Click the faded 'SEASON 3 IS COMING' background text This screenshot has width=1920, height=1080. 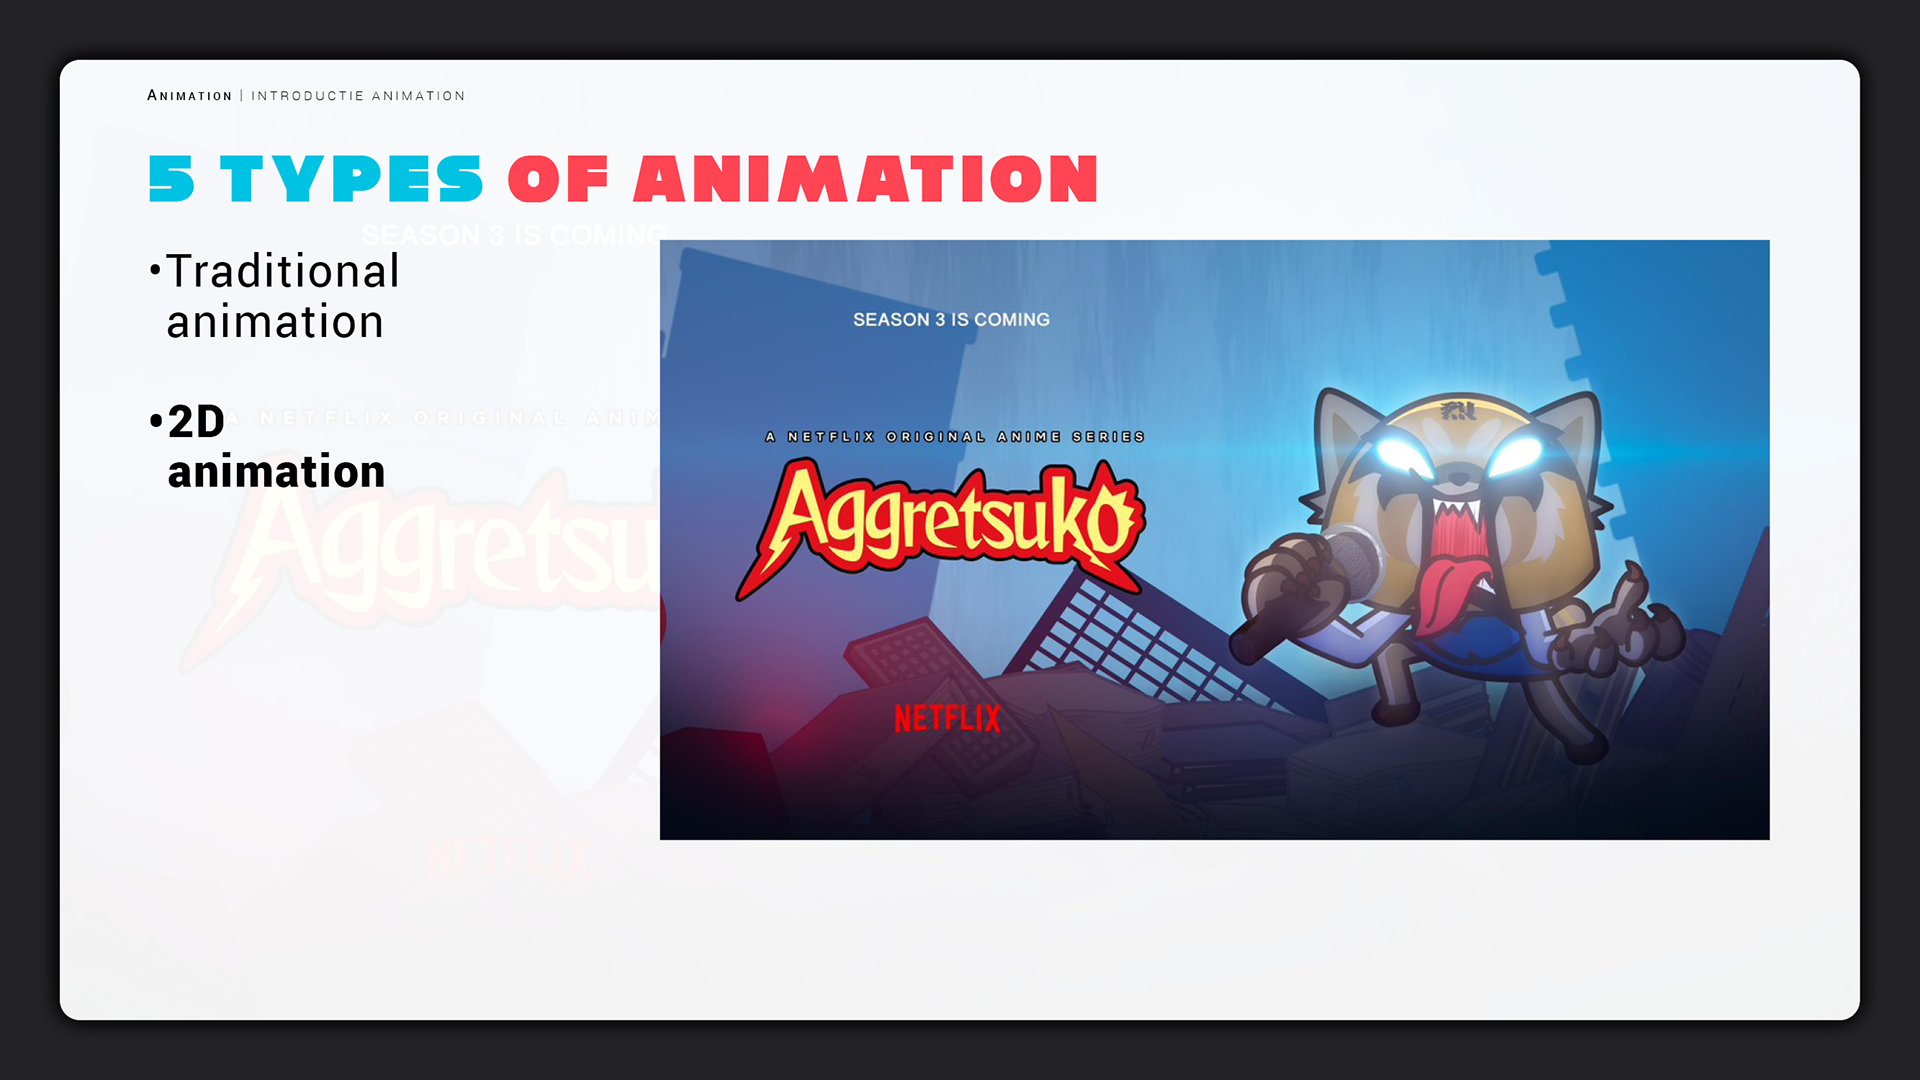tap(510, 235)
